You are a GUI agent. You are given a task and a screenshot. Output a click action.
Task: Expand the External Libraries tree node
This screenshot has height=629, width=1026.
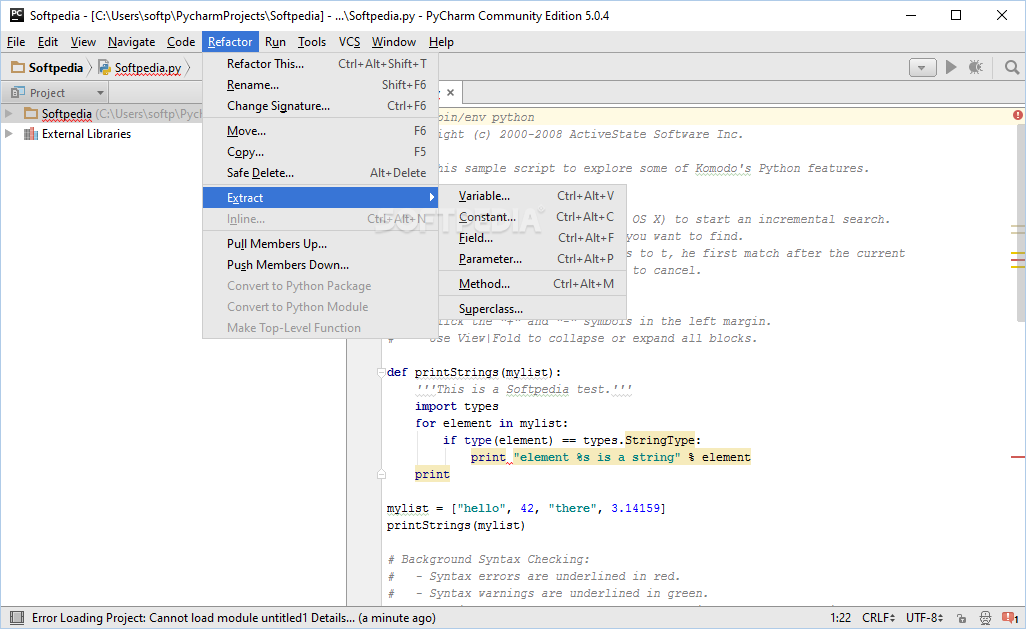pyautogui.click(x=9, y=134)
